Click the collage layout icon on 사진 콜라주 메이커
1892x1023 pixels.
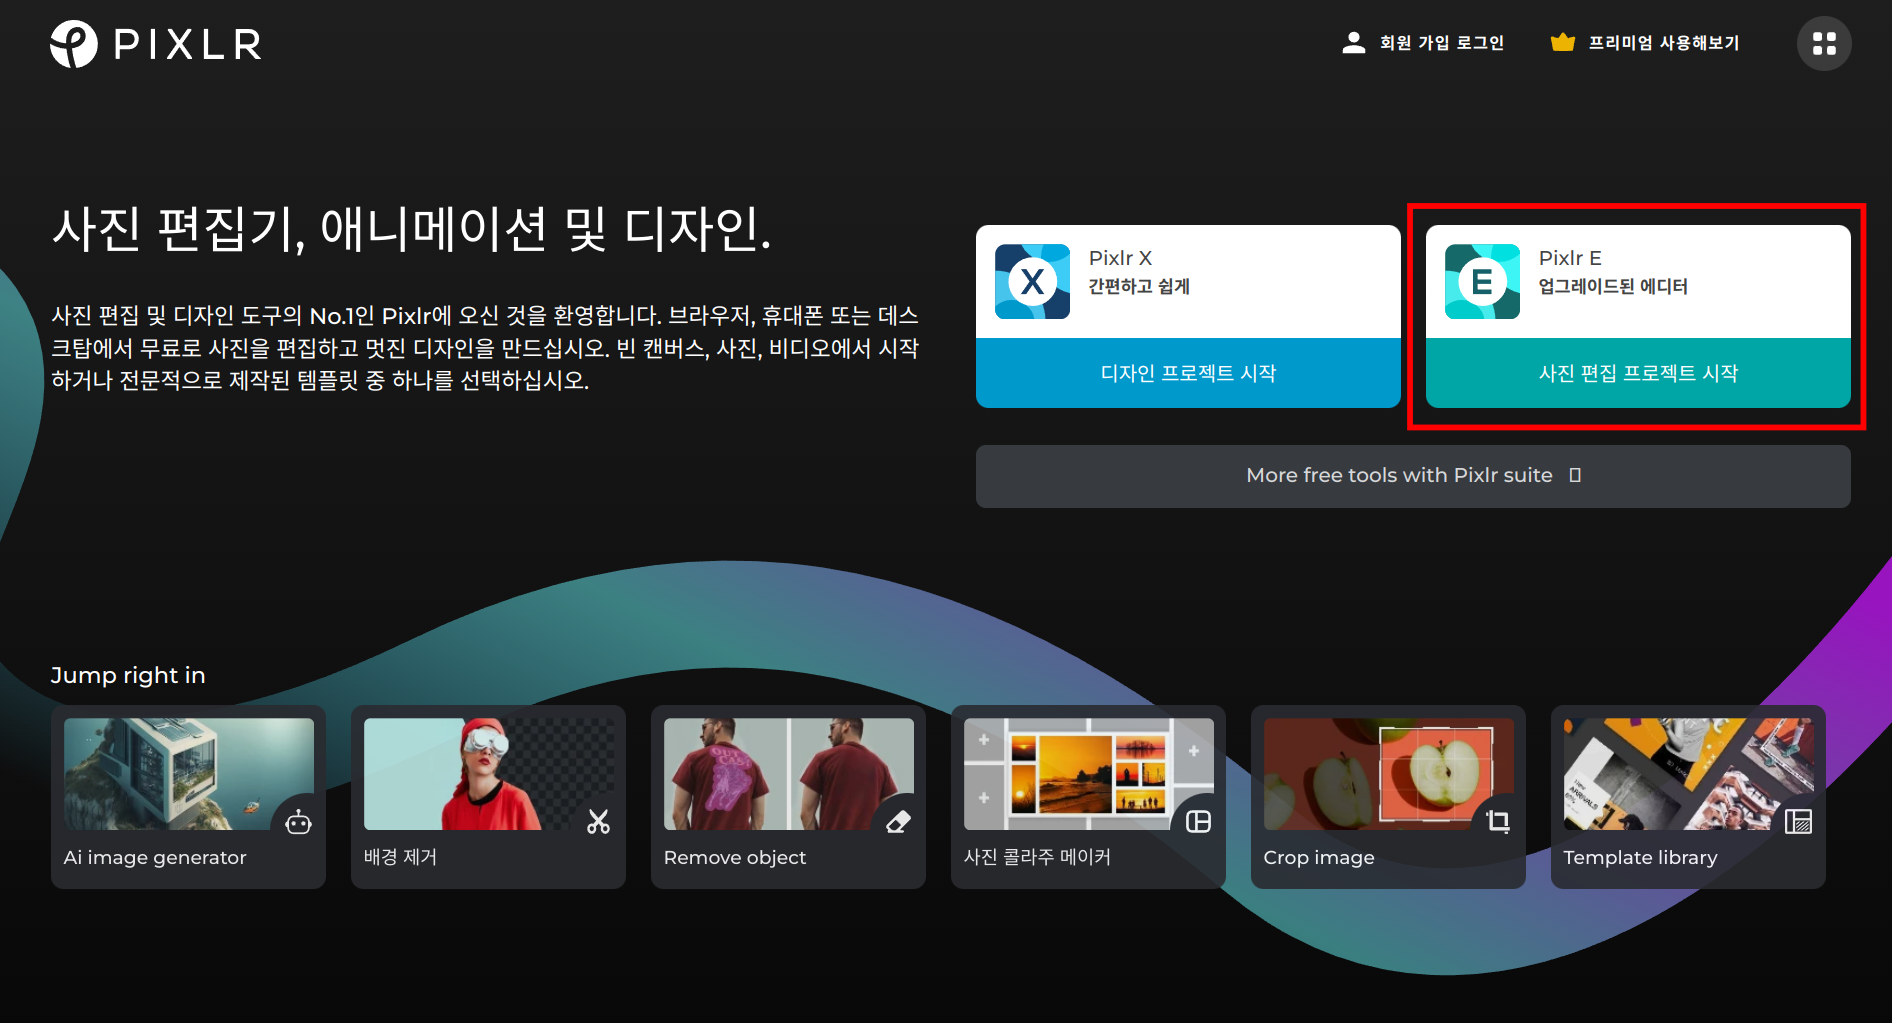point(1198,822)
